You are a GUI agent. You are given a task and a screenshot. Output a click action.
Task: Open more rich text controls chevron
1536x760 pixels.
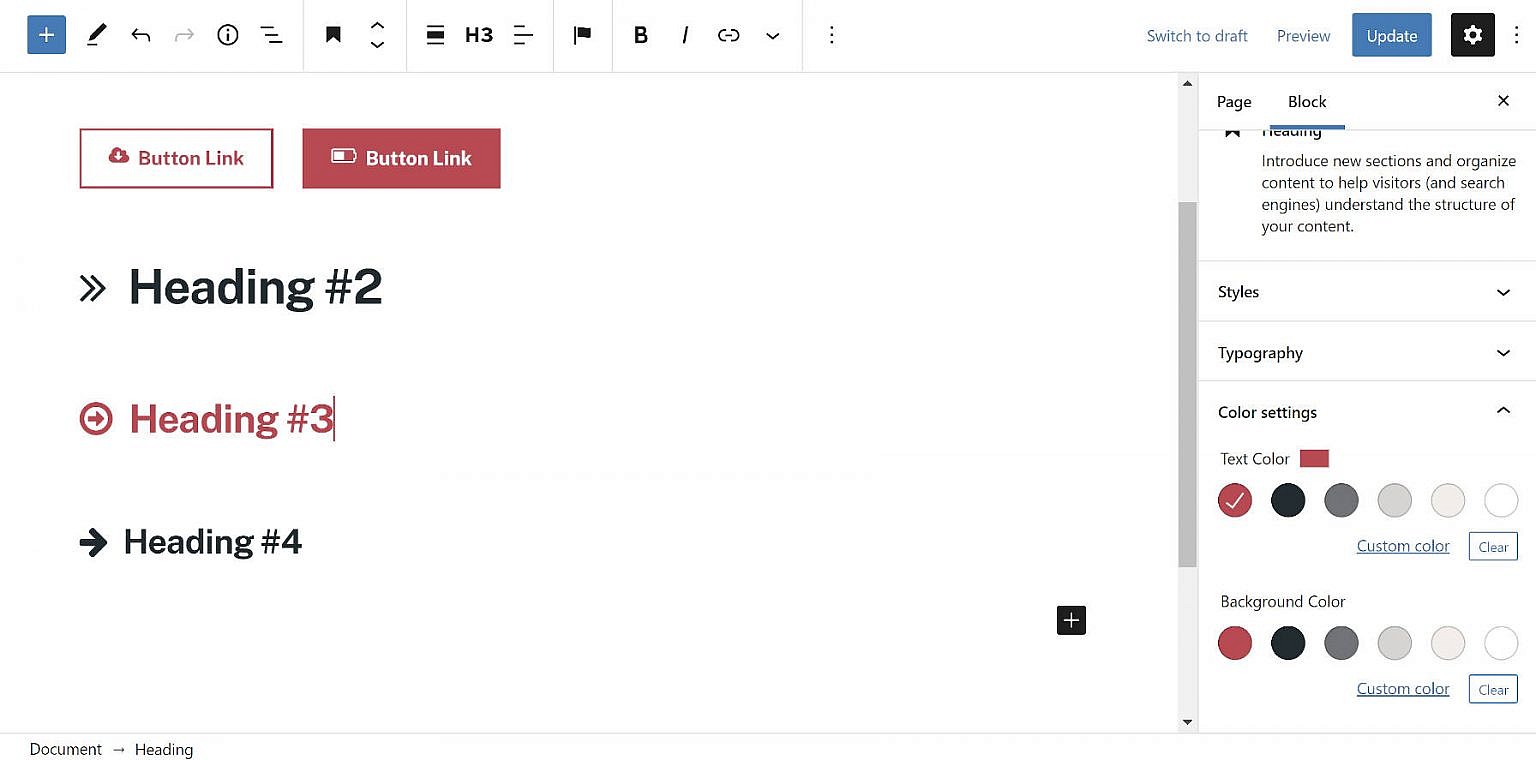click(x=772, y=35)
